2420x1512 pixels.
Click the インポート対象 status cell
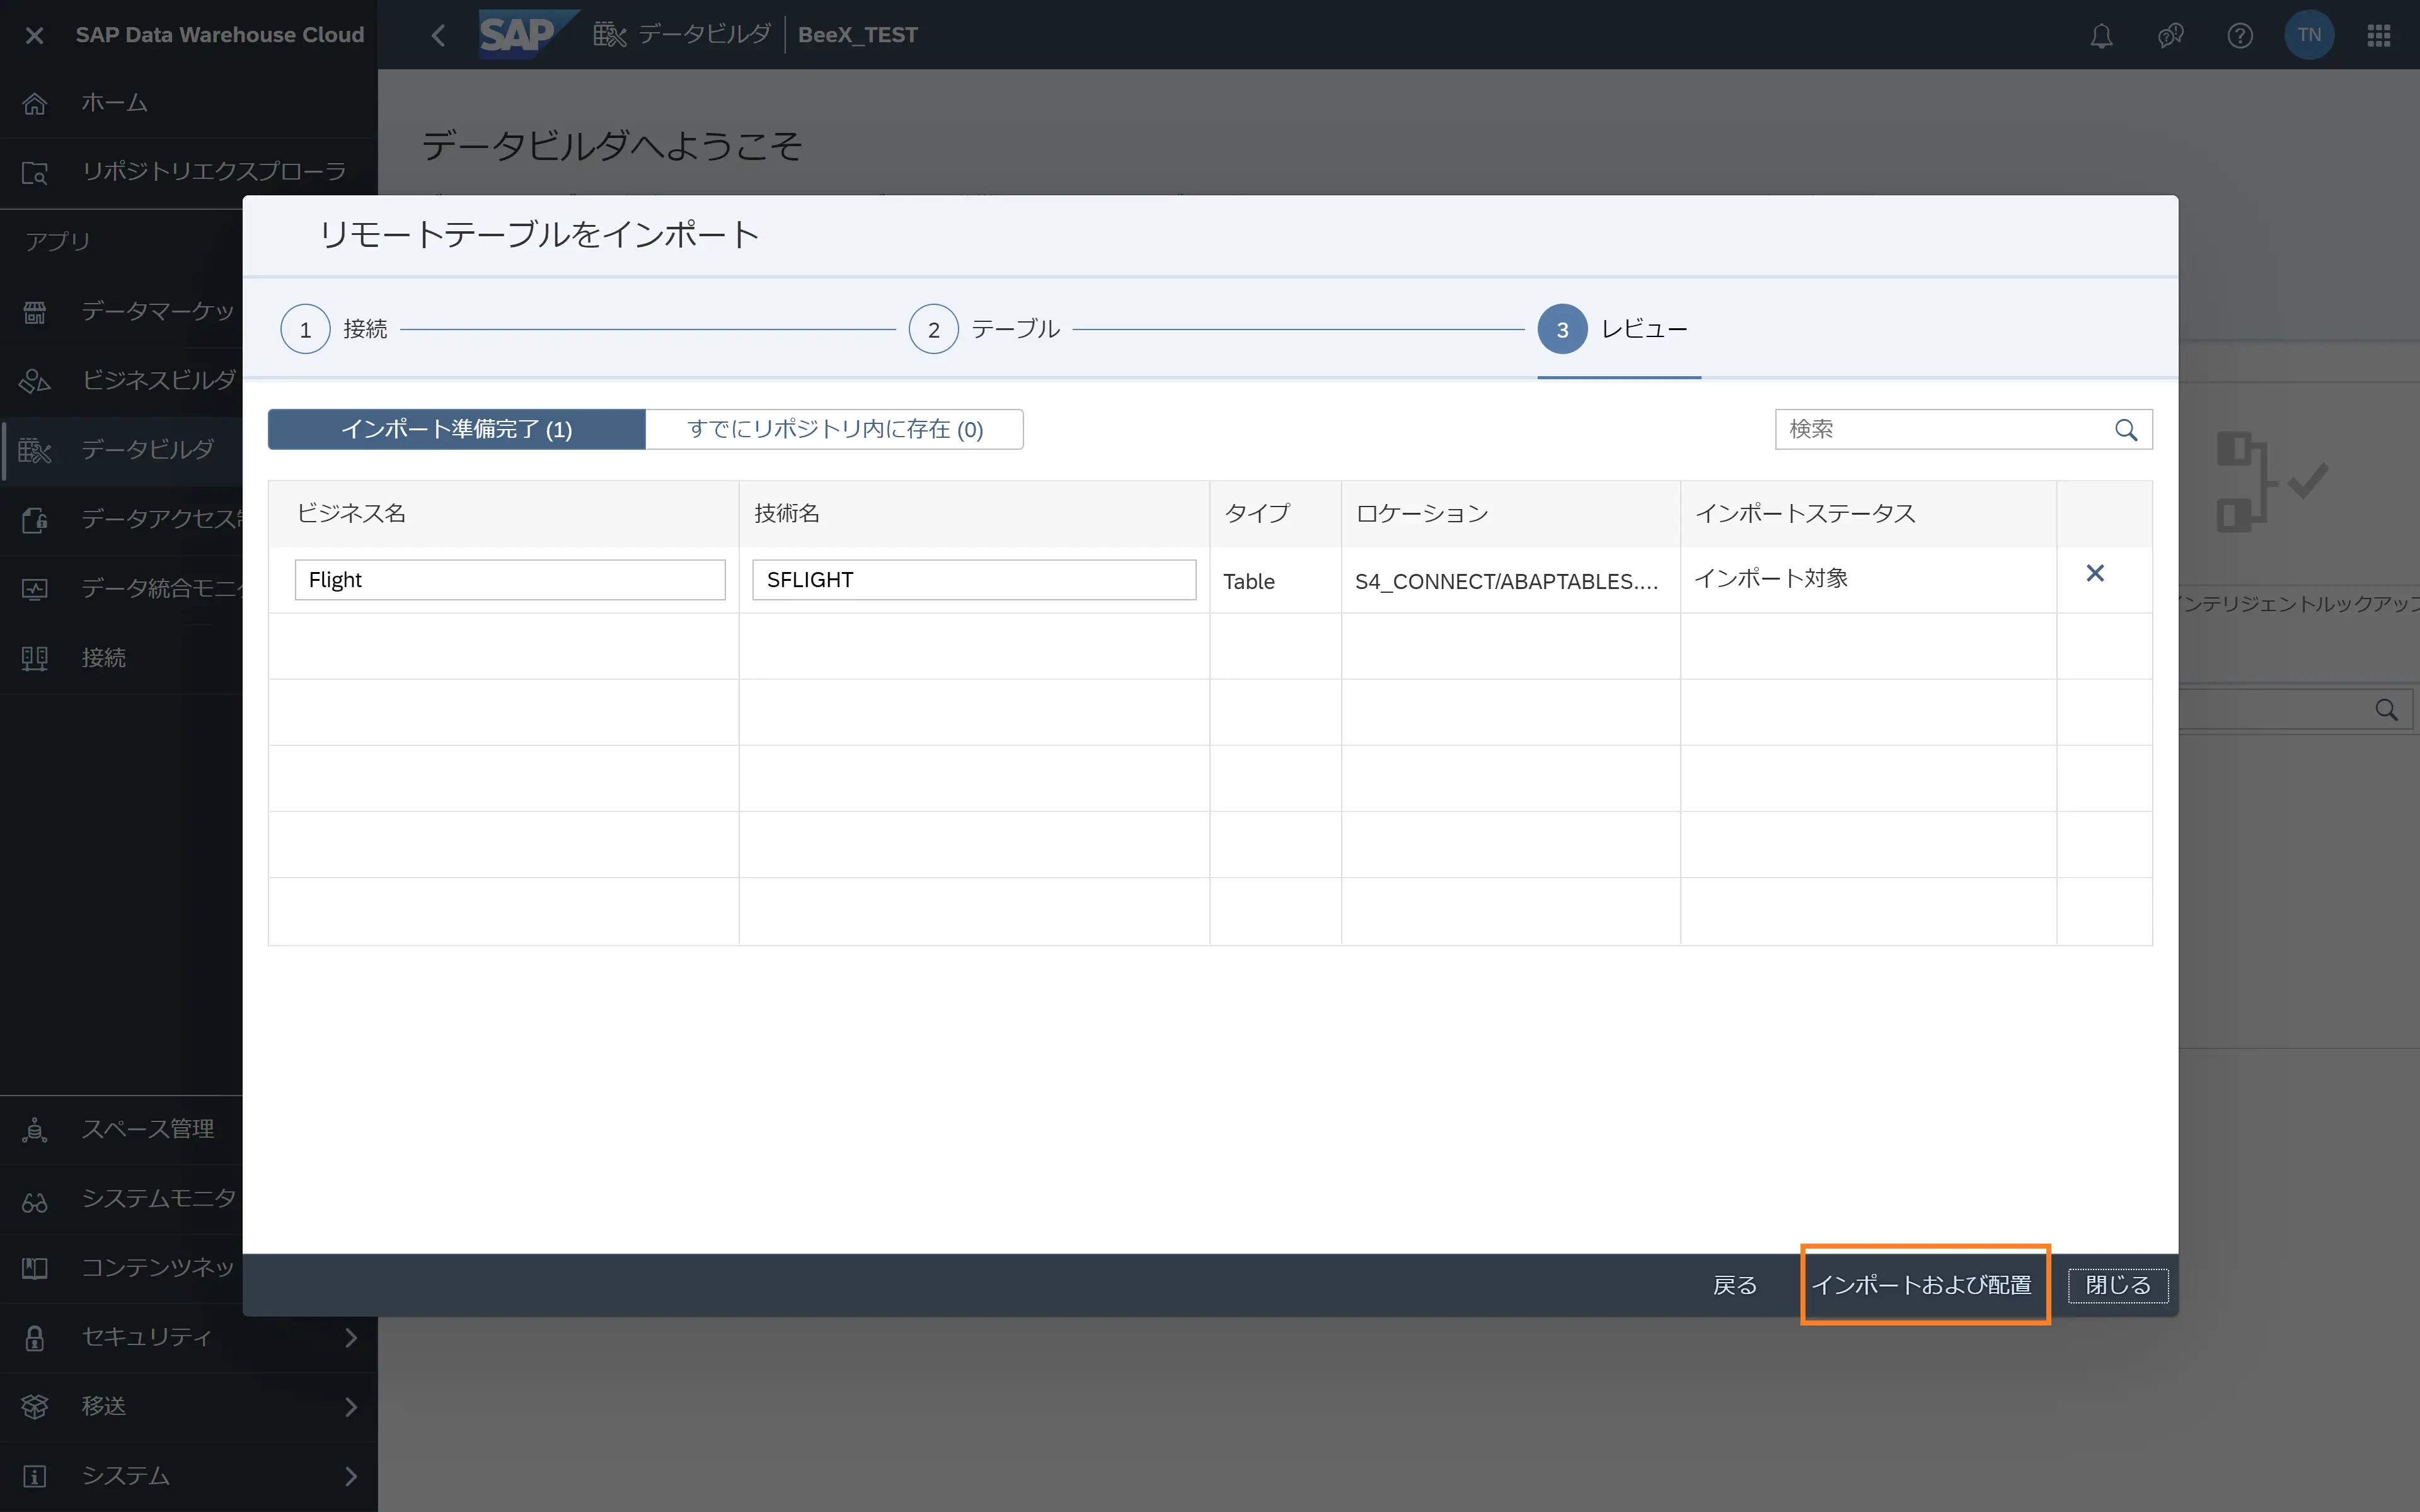coord(1868,579)
